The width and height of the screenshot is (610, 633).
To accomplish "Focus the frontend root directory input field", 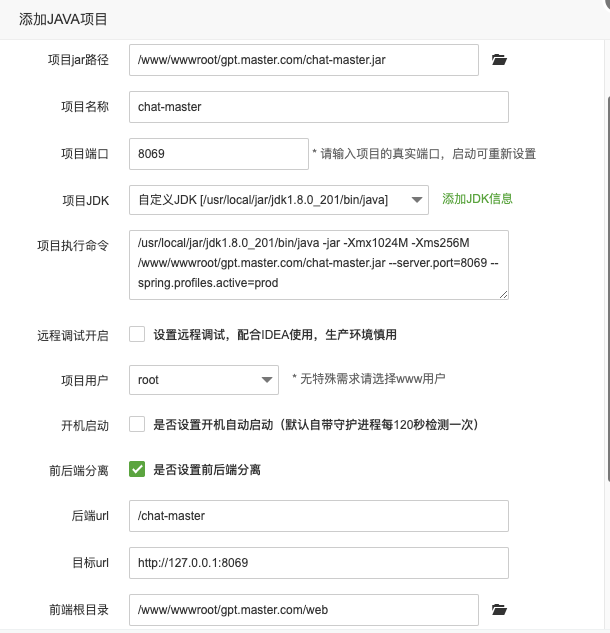I will tap(304, 610).
